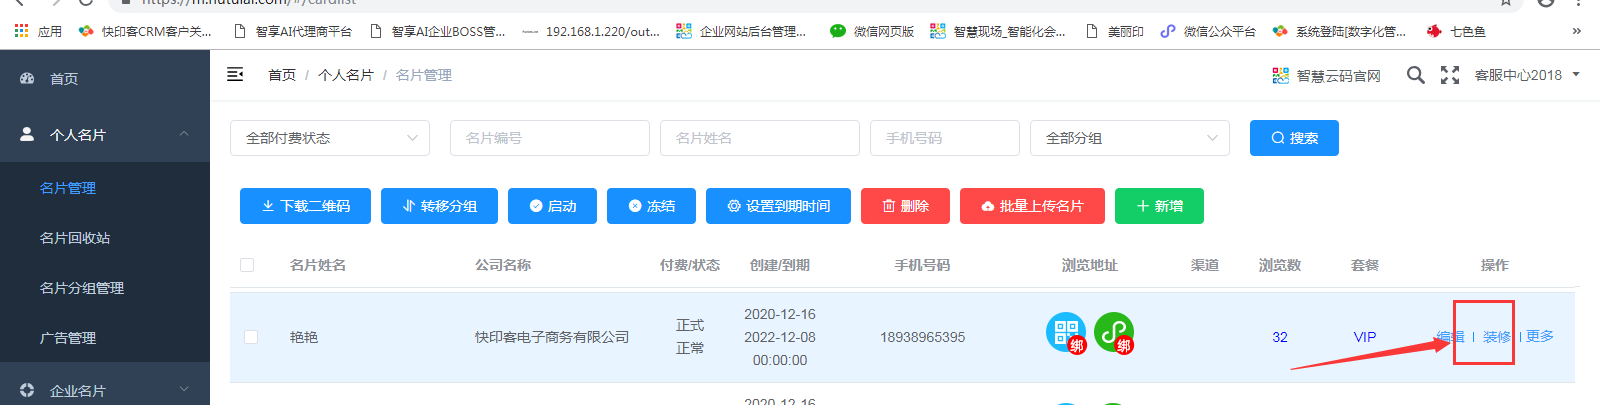This screenshot has width=1600, height=405.
Task: Expand the 企业名片 sidebar menu
Action: [x=183, y=389]
